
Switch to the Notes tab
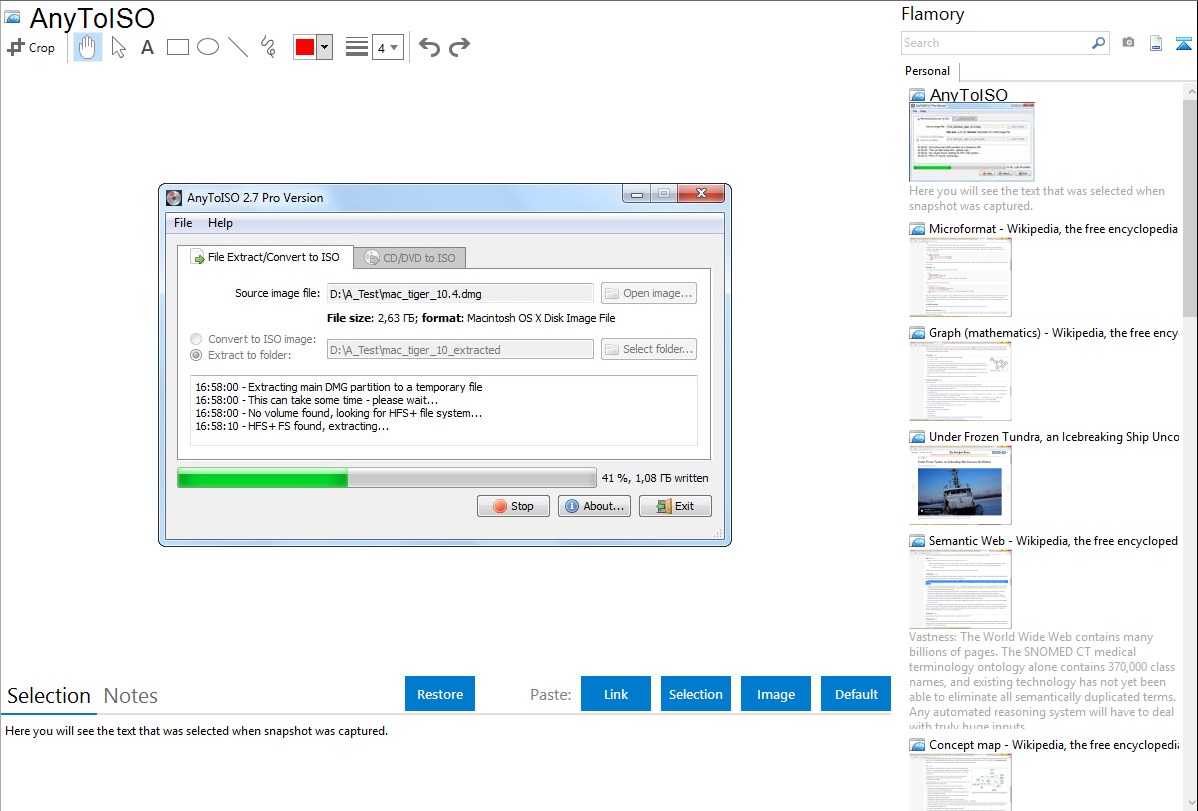click(x=131, y=696)
